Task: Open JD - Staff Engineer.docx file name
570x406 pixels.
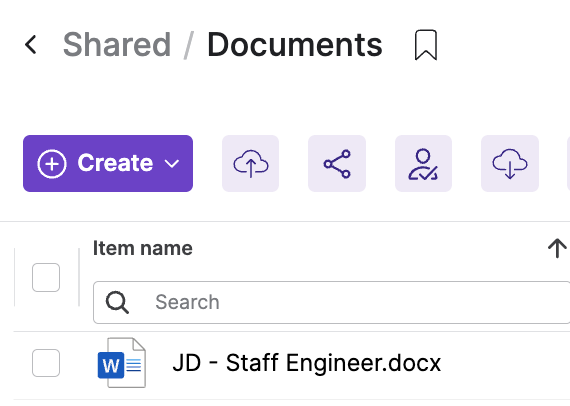Action: tap(306, 363)
